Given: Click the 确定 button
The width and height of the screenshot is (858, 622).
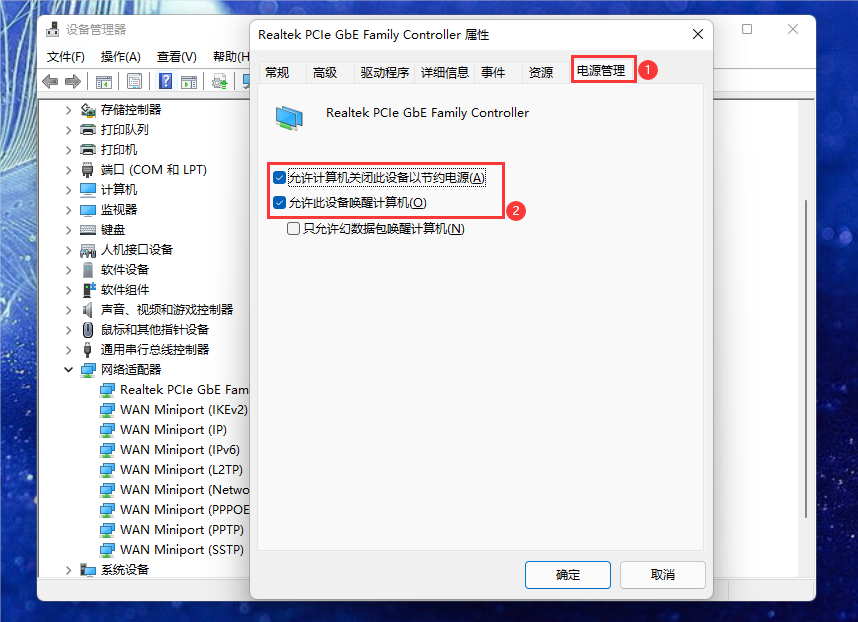Looking at the screenshot, I should click(x=567, y=575).
